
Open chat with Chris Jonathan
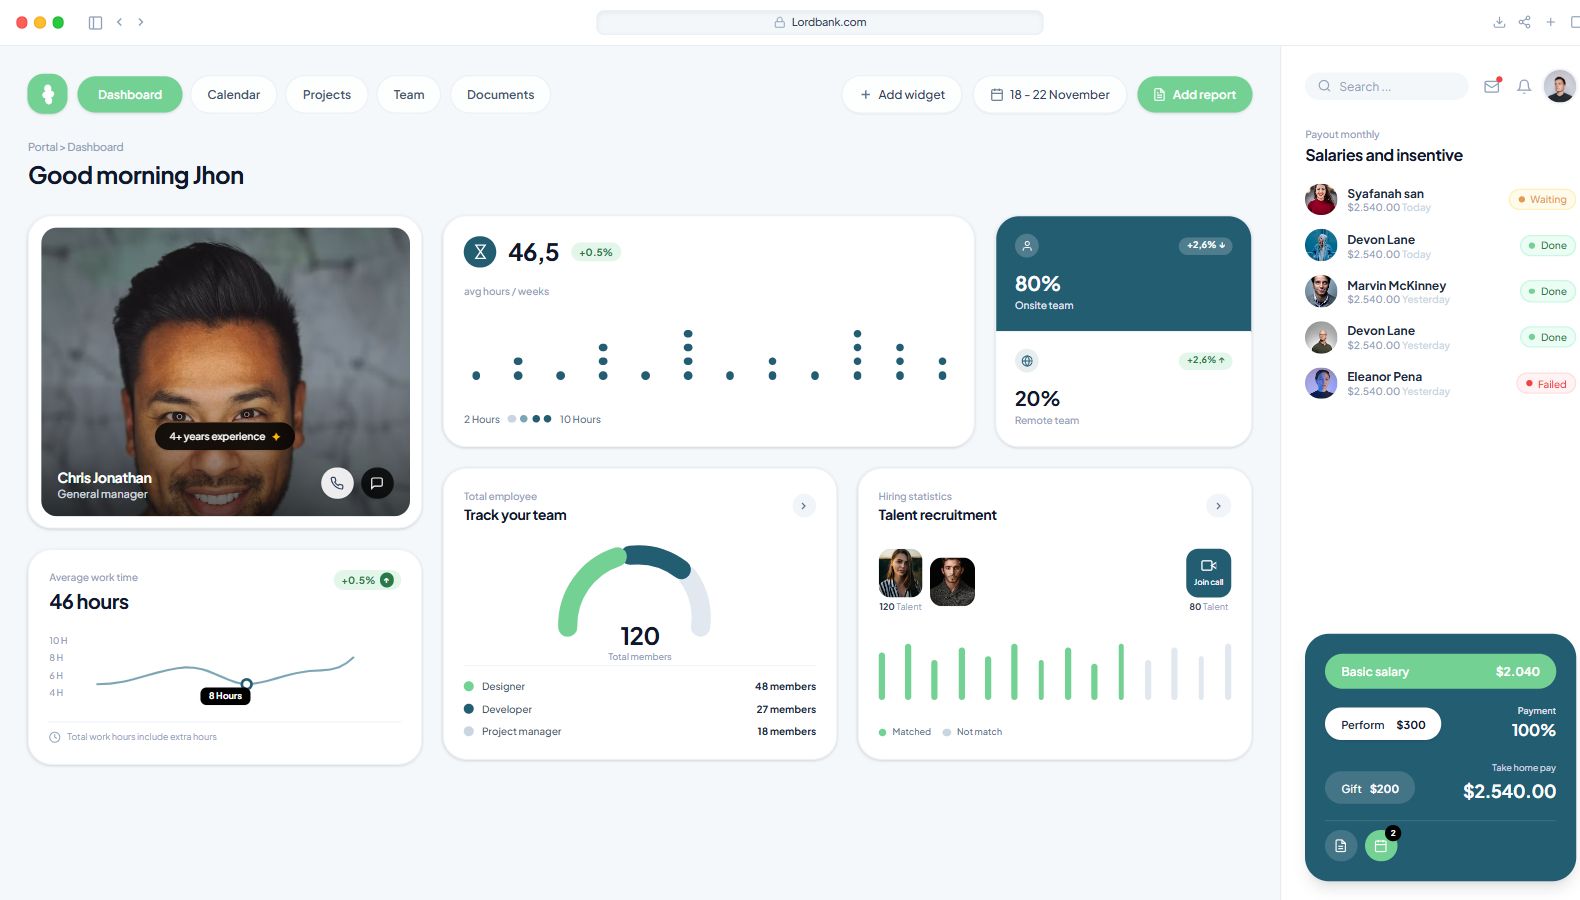[x=377, y=483]
